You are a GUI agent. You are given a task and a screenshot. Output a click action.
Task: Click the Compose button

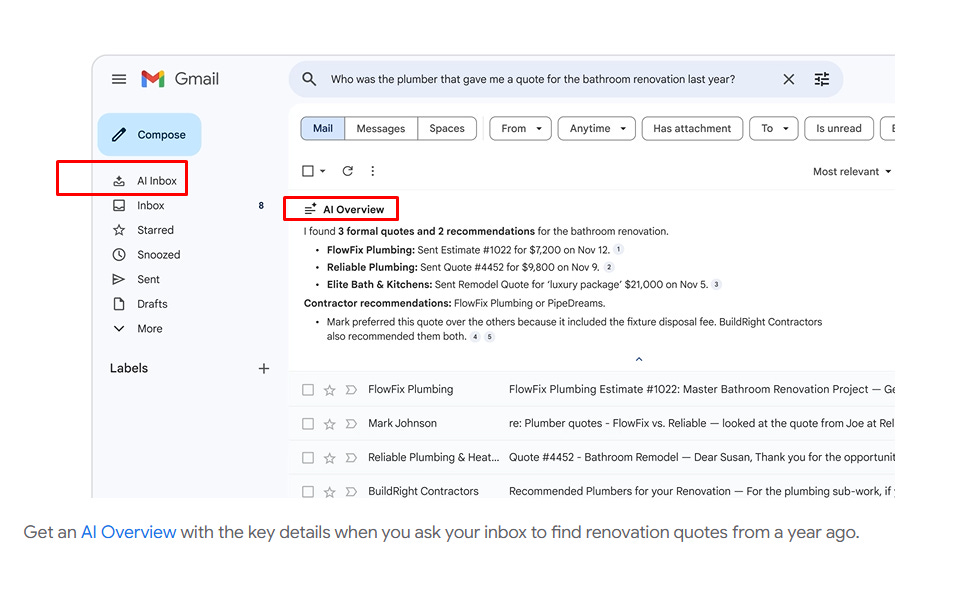pos(150,135)
